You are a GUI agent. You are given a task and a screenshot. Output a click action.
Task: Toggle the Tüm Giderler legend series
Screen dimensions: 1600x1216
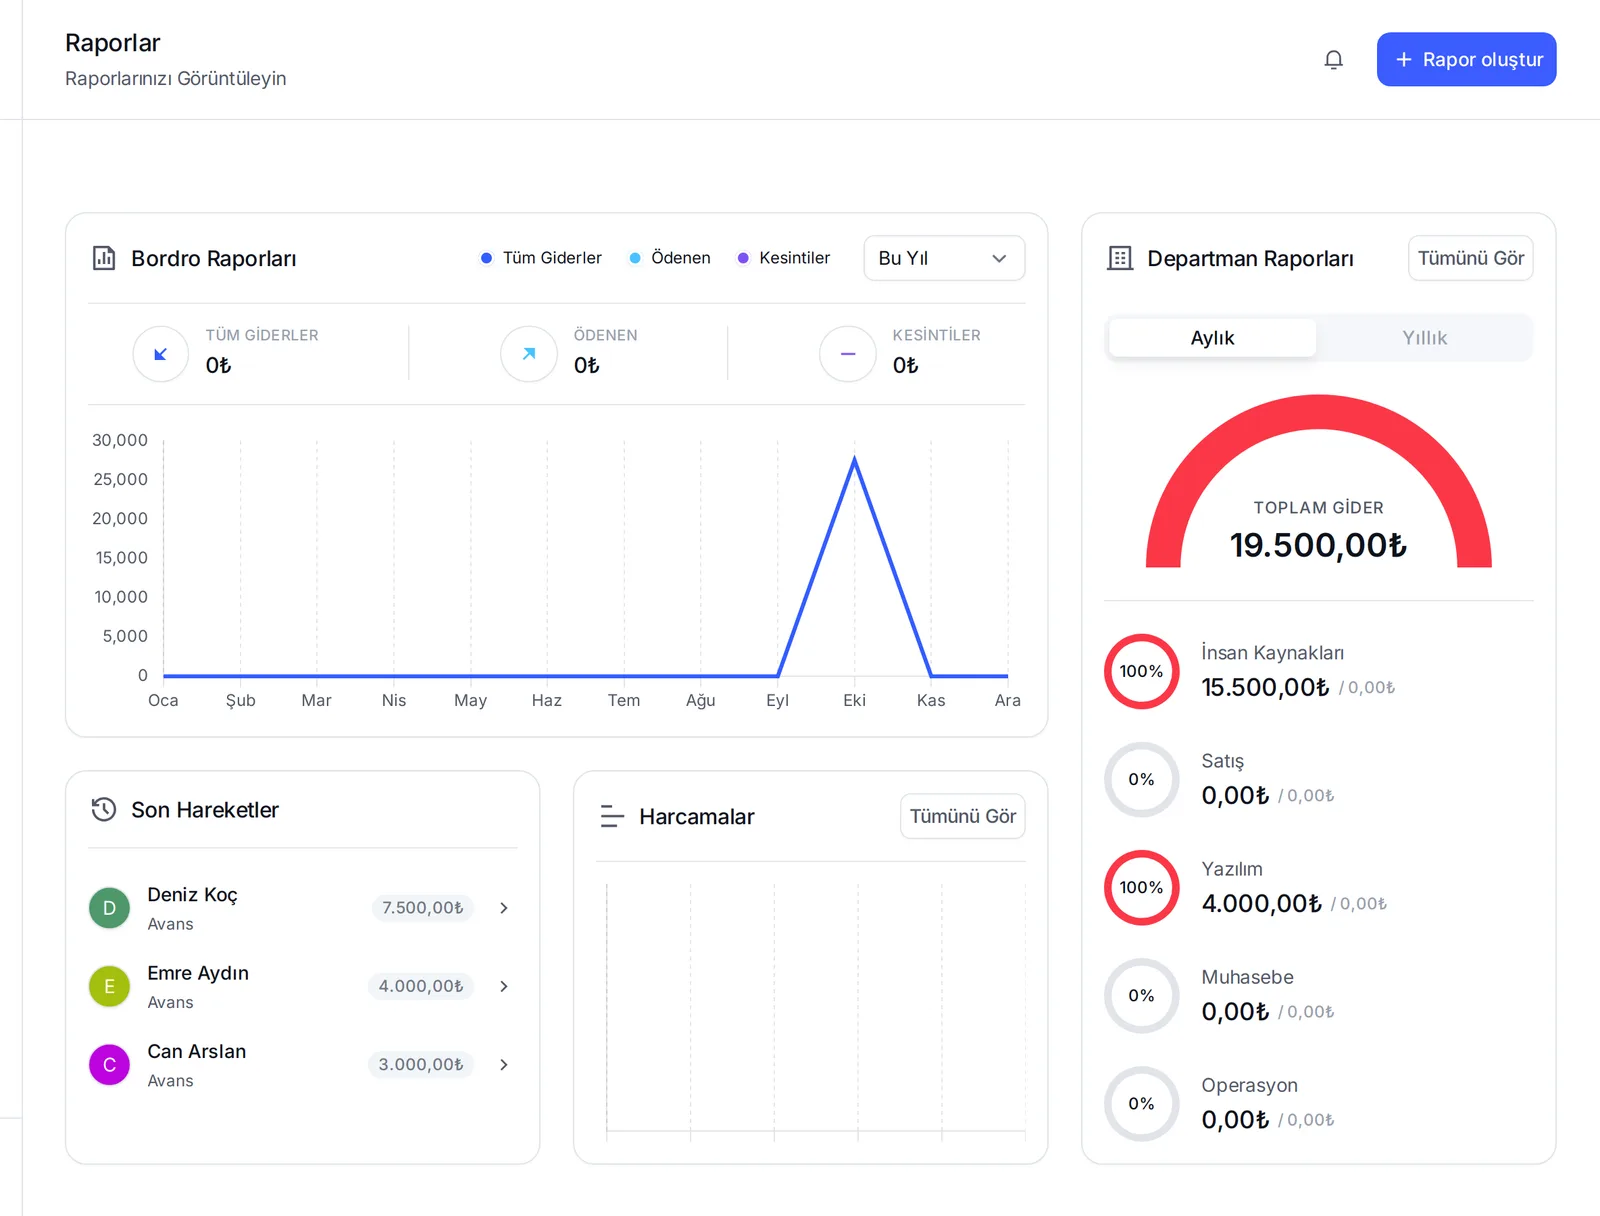[541, 258]
